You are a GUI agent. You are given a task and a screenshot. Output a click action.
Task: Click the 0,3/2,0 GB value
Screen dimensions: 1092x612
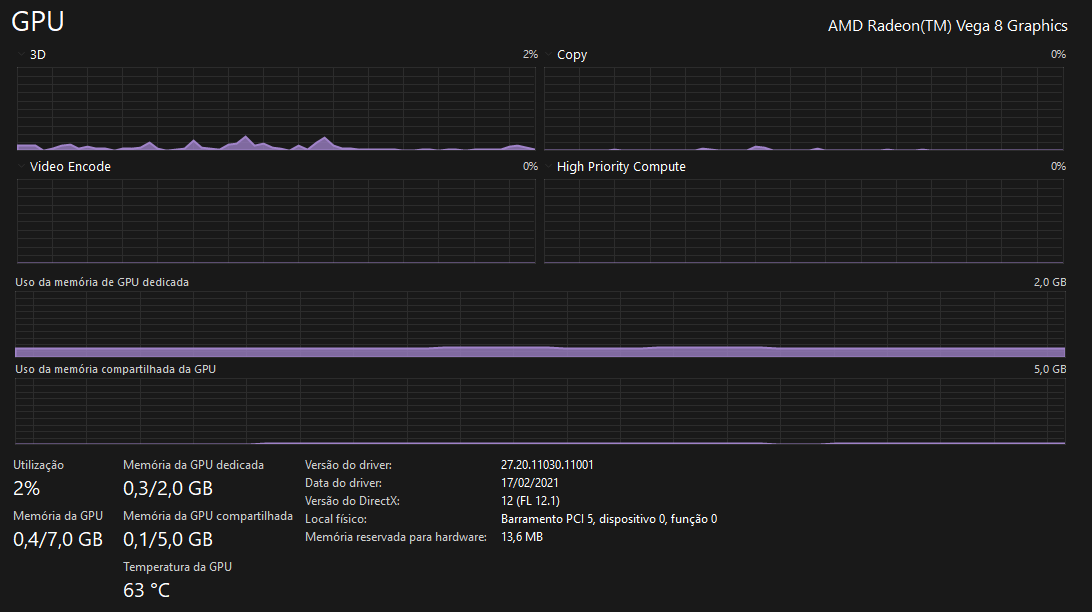pos(168,488)
